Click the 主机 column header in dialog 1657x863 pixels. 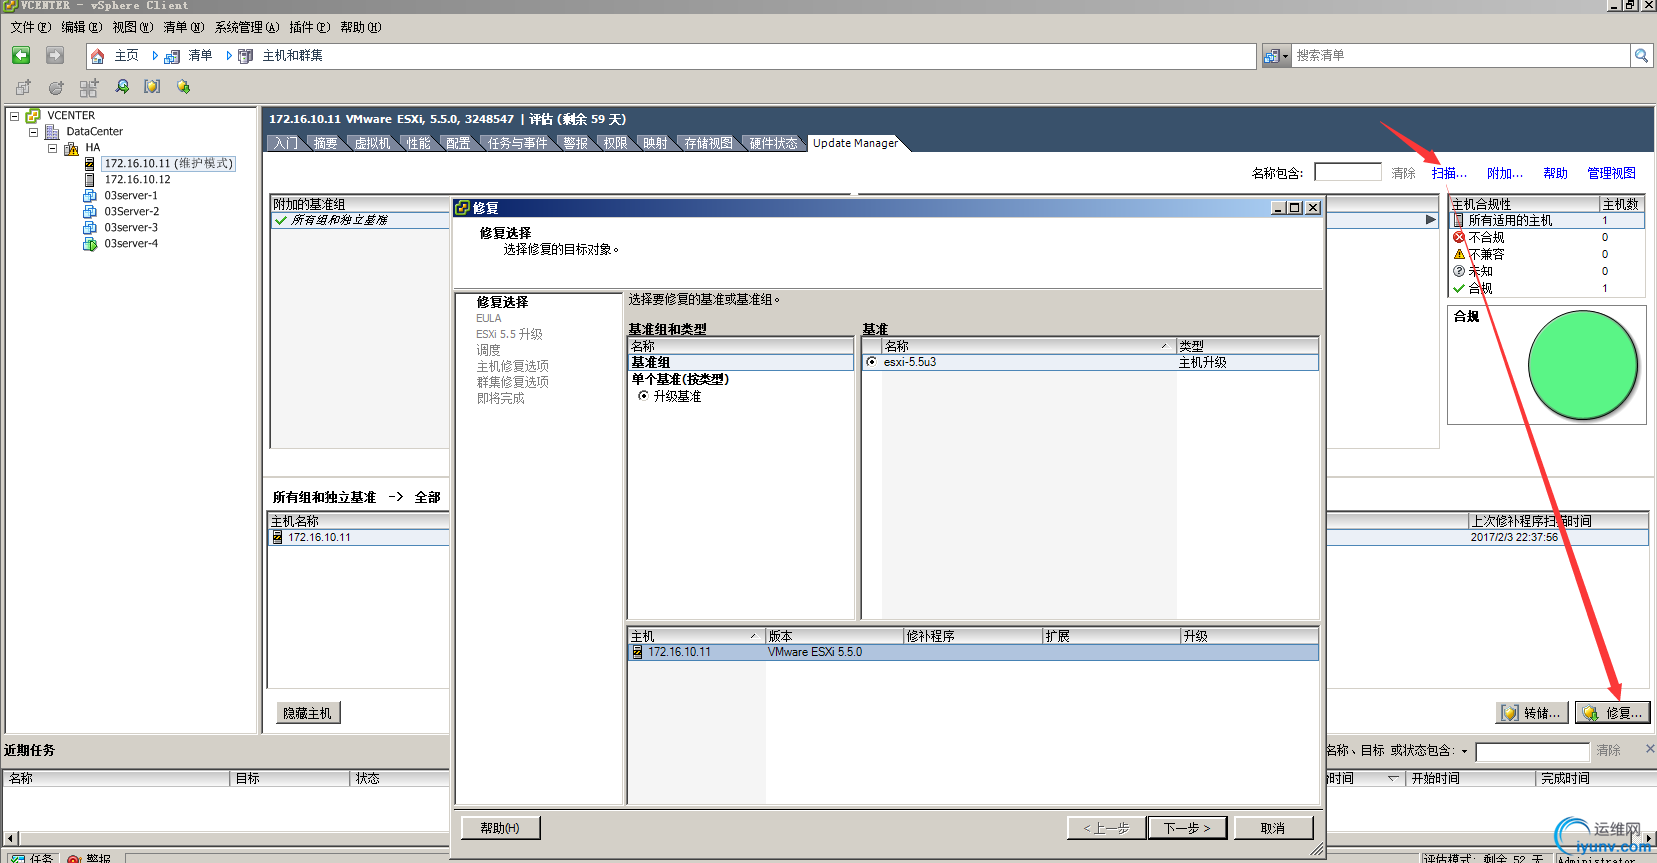click(x=695, y=636)
